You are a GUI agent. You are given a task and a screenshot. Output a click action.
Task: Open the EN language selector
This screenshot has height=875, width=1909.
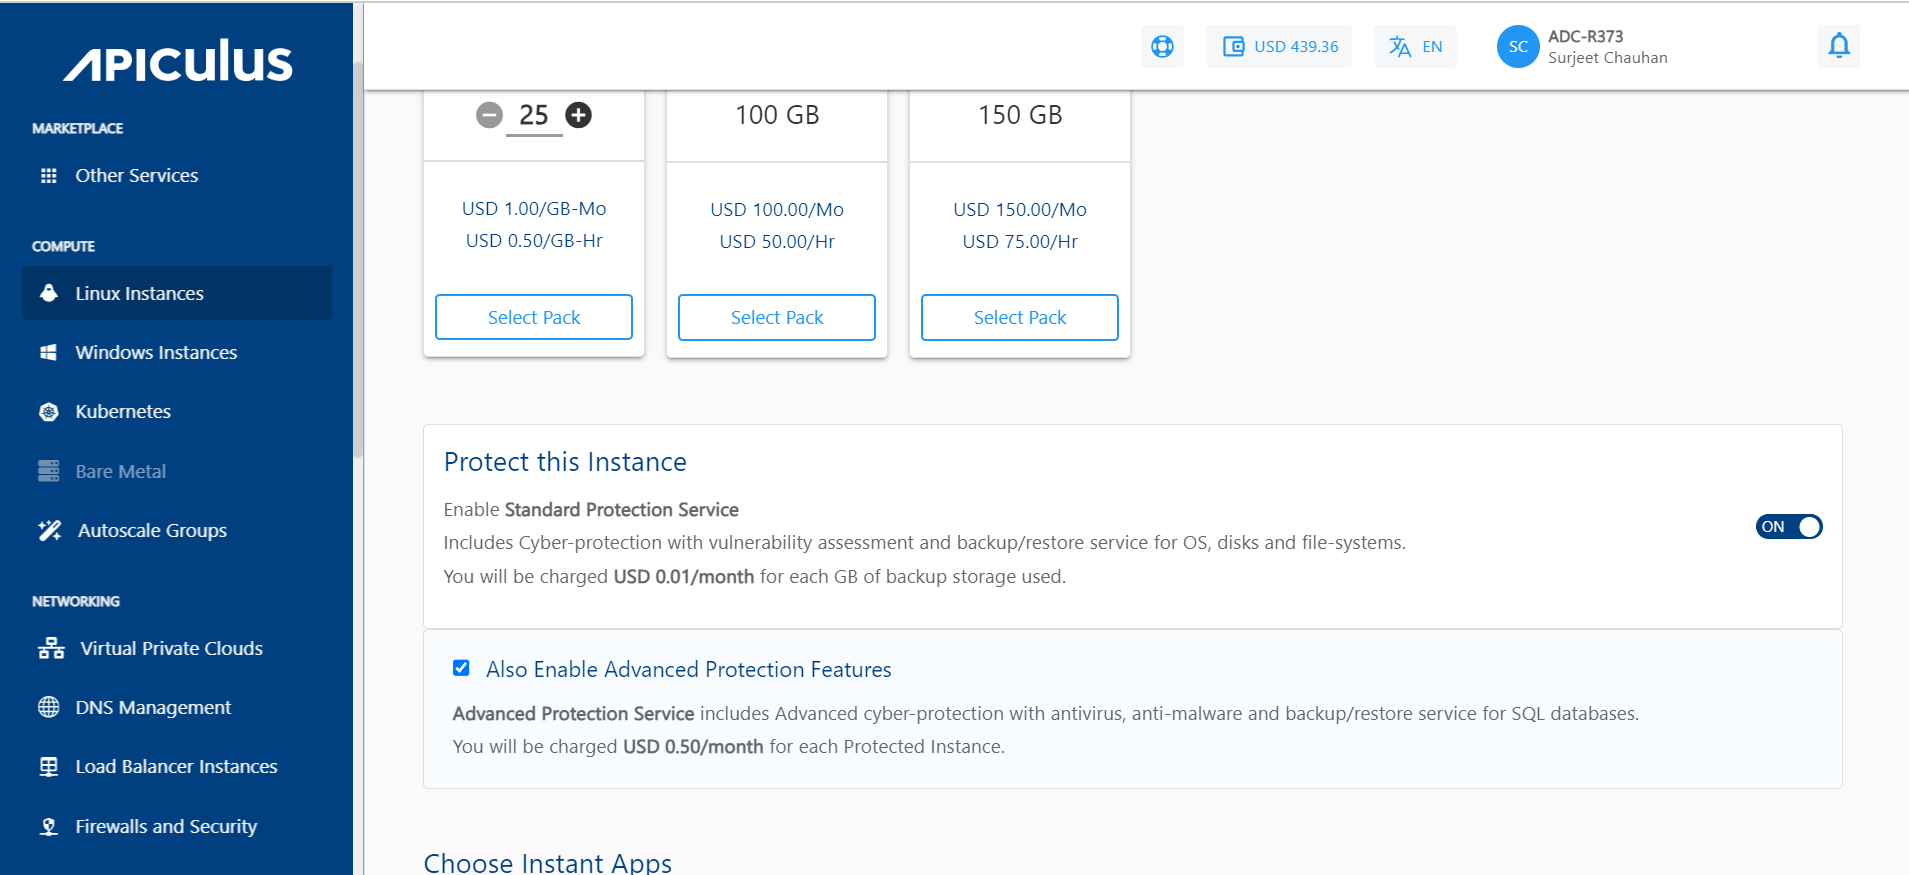coord(1415,47)
